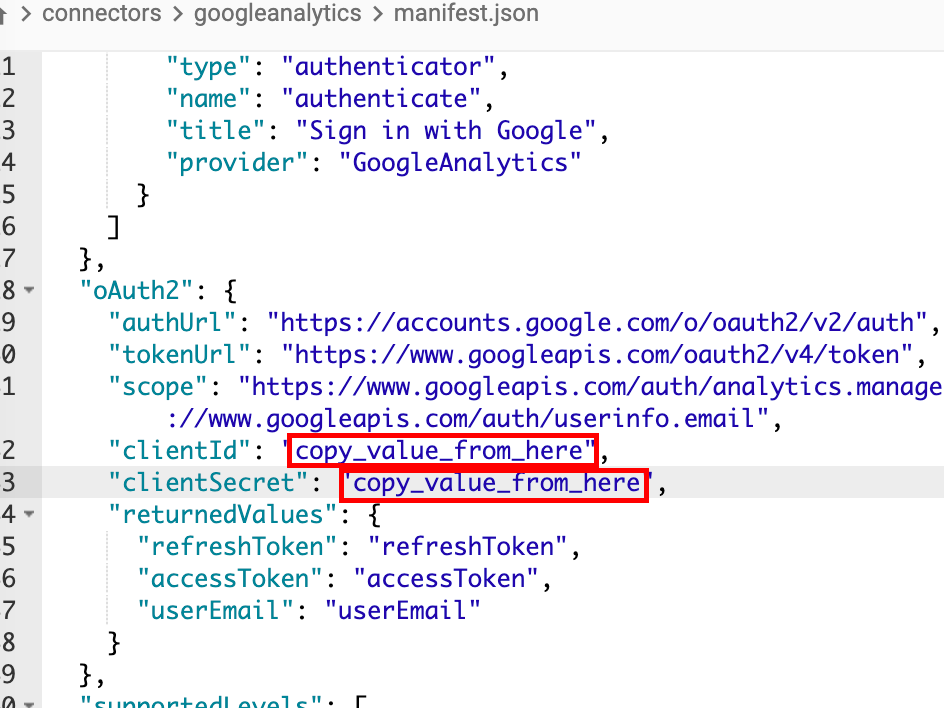Collapse the supportedLevels fold arrow
Screen dimensions: 944x708
(x=28, y=702)
